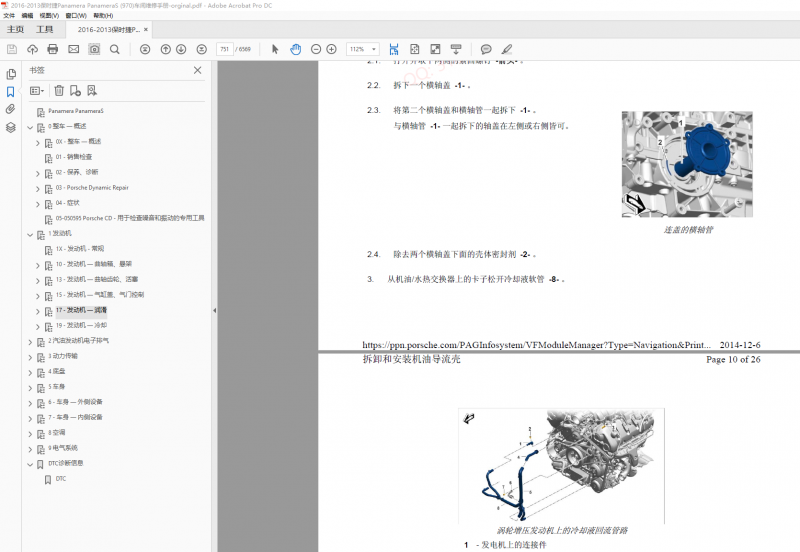The image size is (800, 552).
Task: Zoom in with plus icon
Action: pos(332,49)
